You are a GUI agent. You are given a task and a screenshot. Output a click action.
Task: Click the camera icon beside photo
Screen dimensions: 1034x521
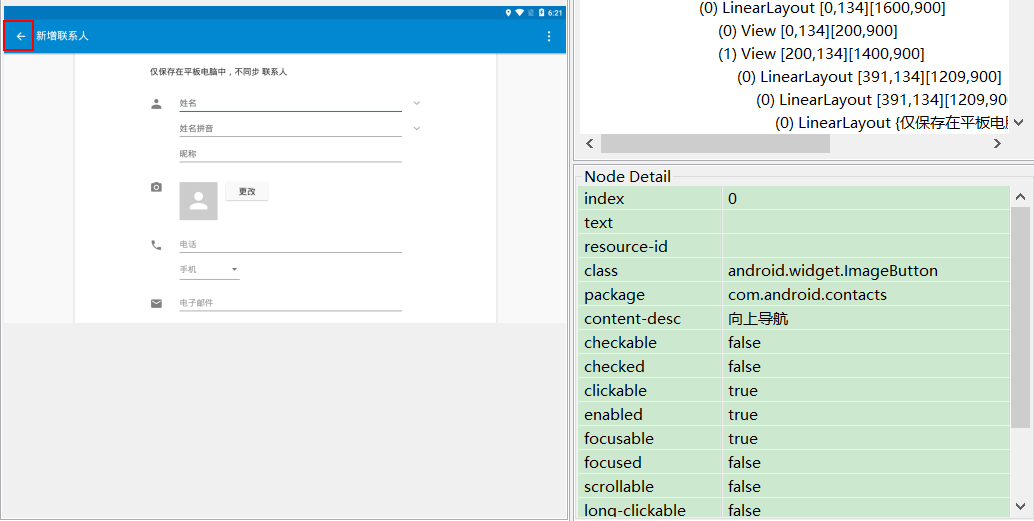[x=156, y=187]
